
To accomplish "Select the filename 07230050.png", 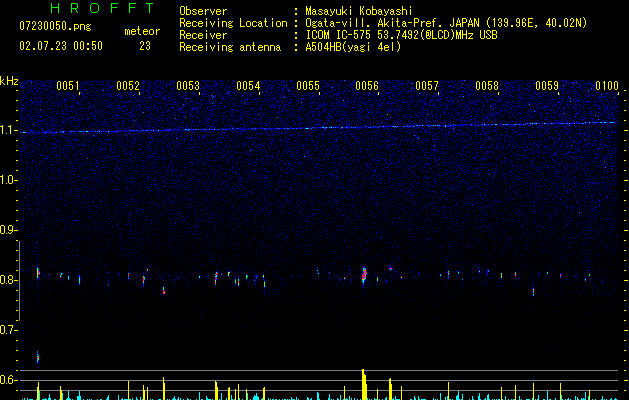I will 55,26.
